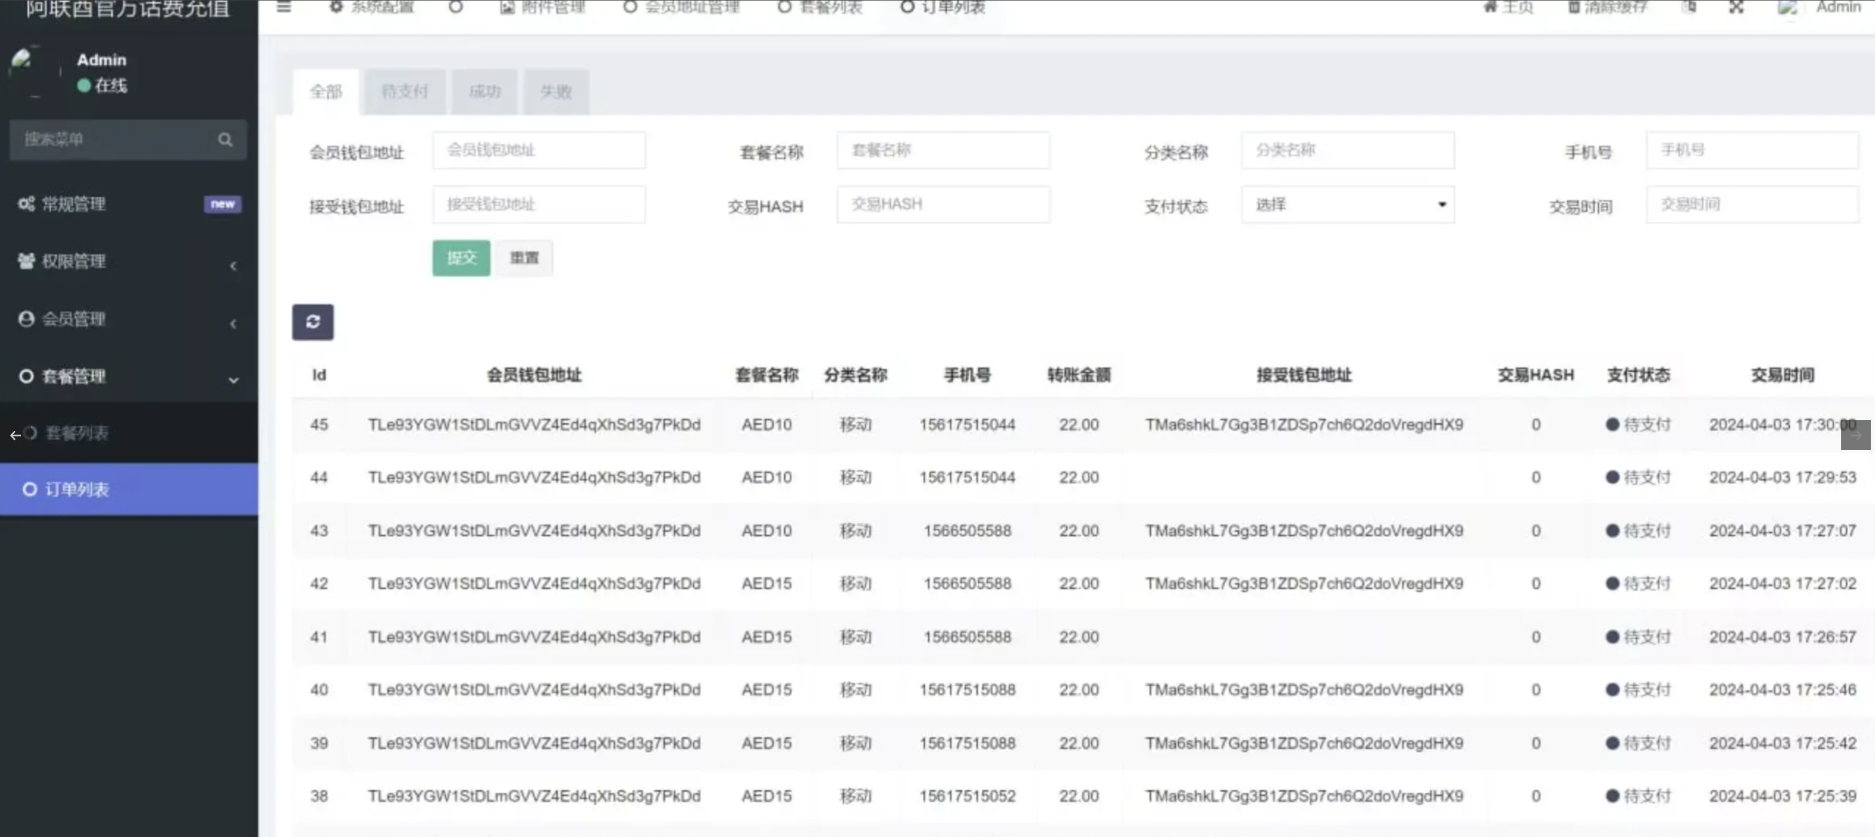Expand 权限管理 sidebar menu
Viewport: 1875px width, 837px height.
(74, 262)
